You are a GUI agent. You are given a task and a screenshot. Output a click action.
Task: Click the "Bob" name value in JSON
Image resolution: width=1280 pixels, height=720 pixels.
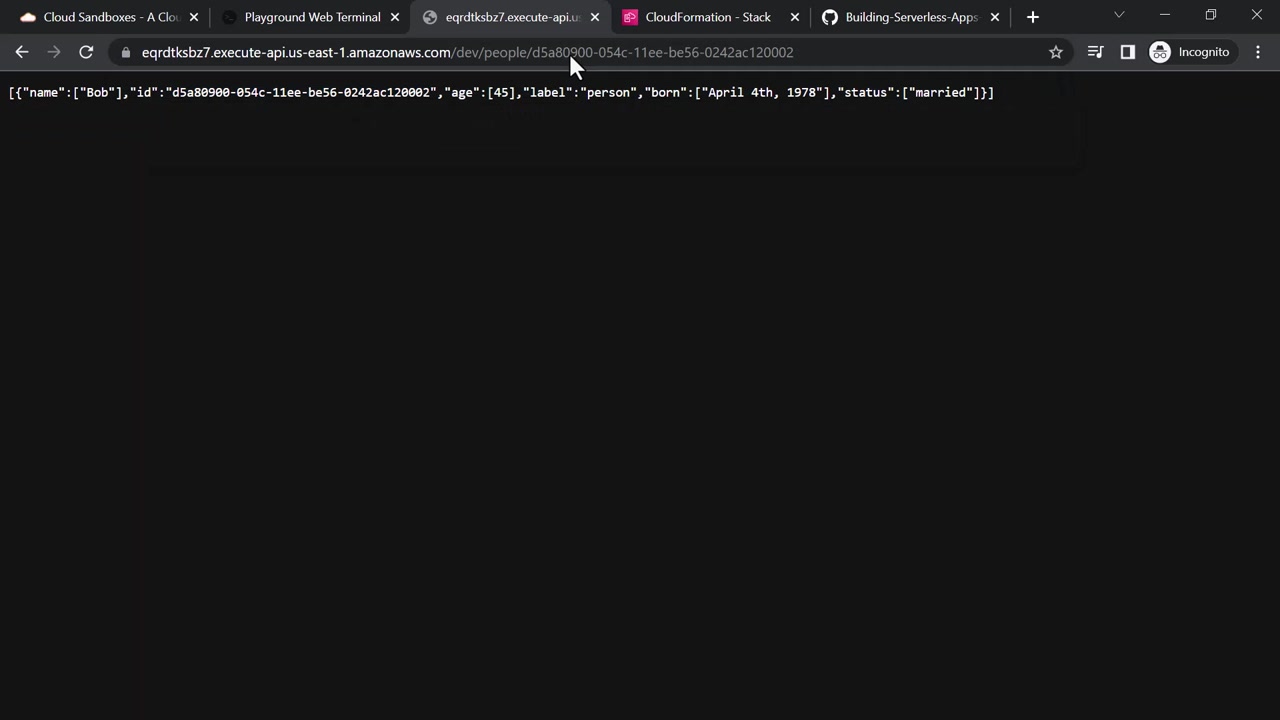click(x=98, y=92)
